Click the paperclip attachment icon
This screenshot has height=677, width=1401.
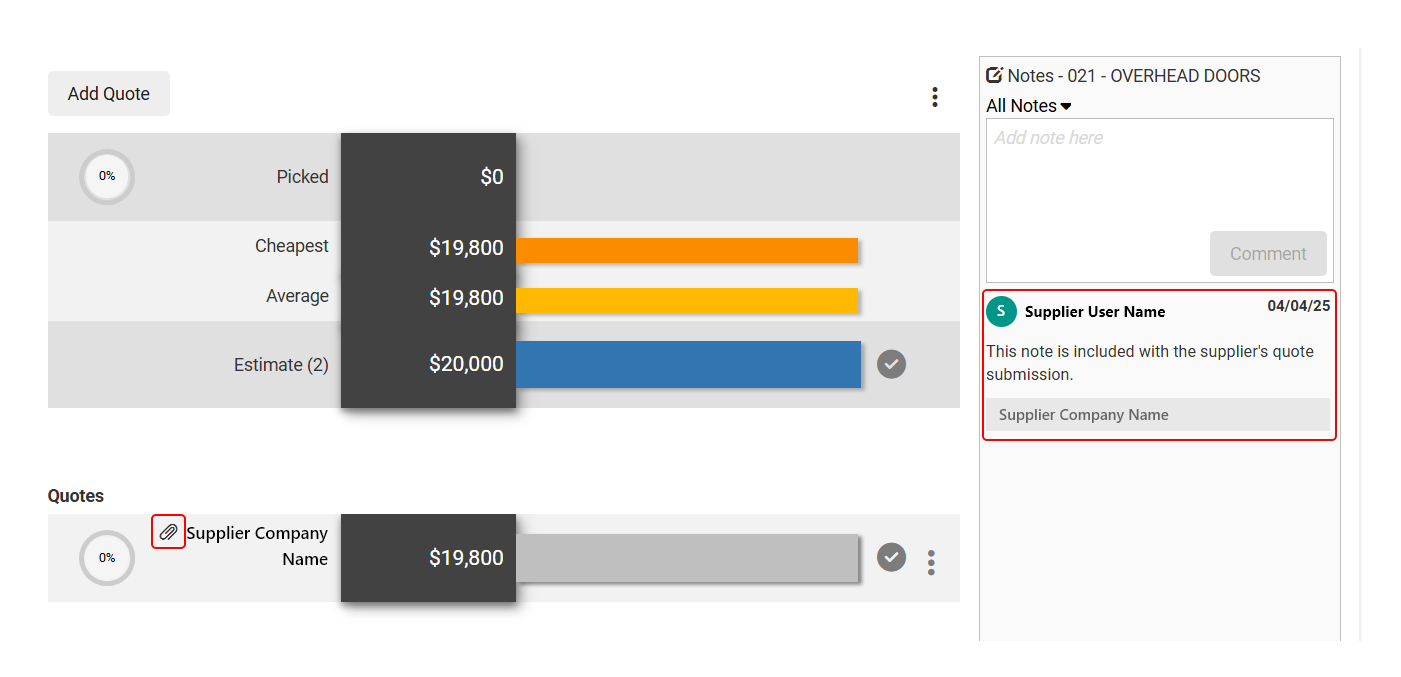168,532
